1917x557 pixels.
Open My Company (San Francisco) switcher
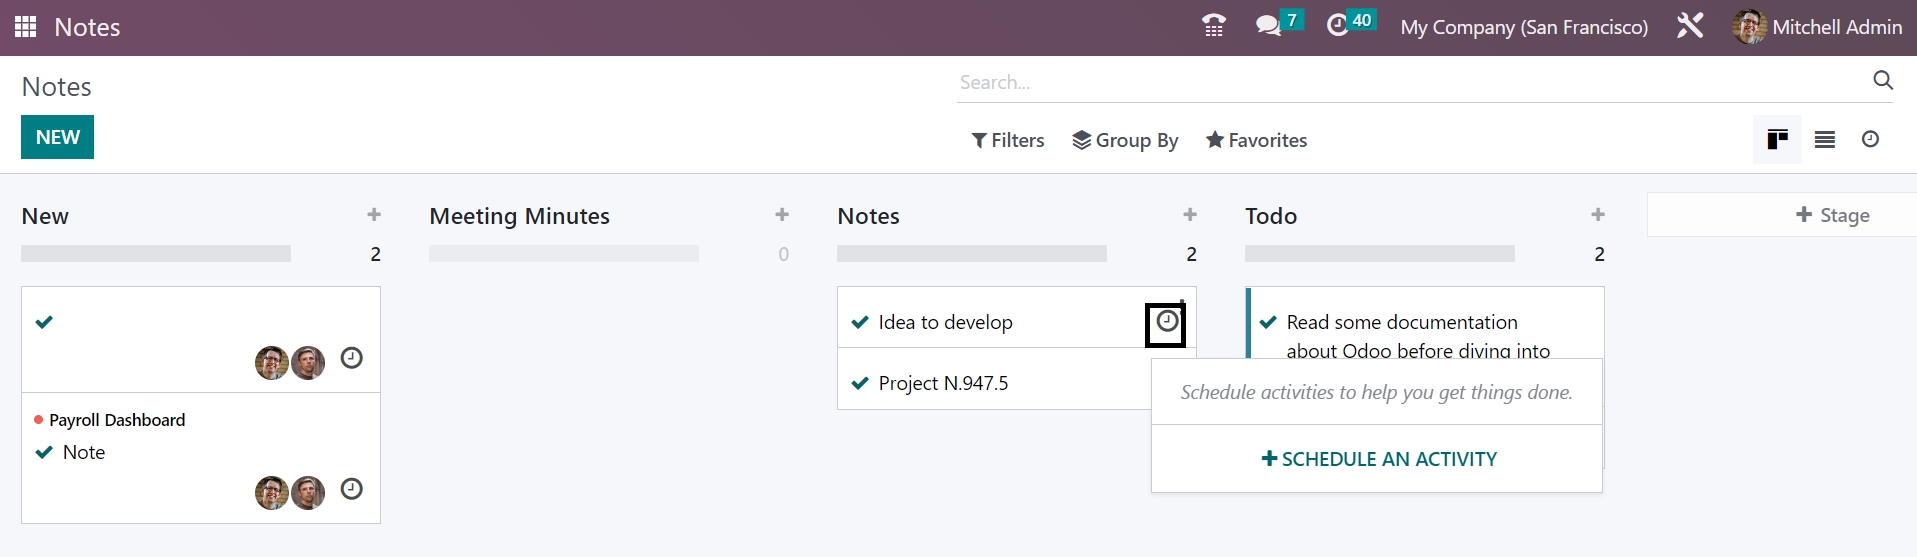coord(1523,27)
